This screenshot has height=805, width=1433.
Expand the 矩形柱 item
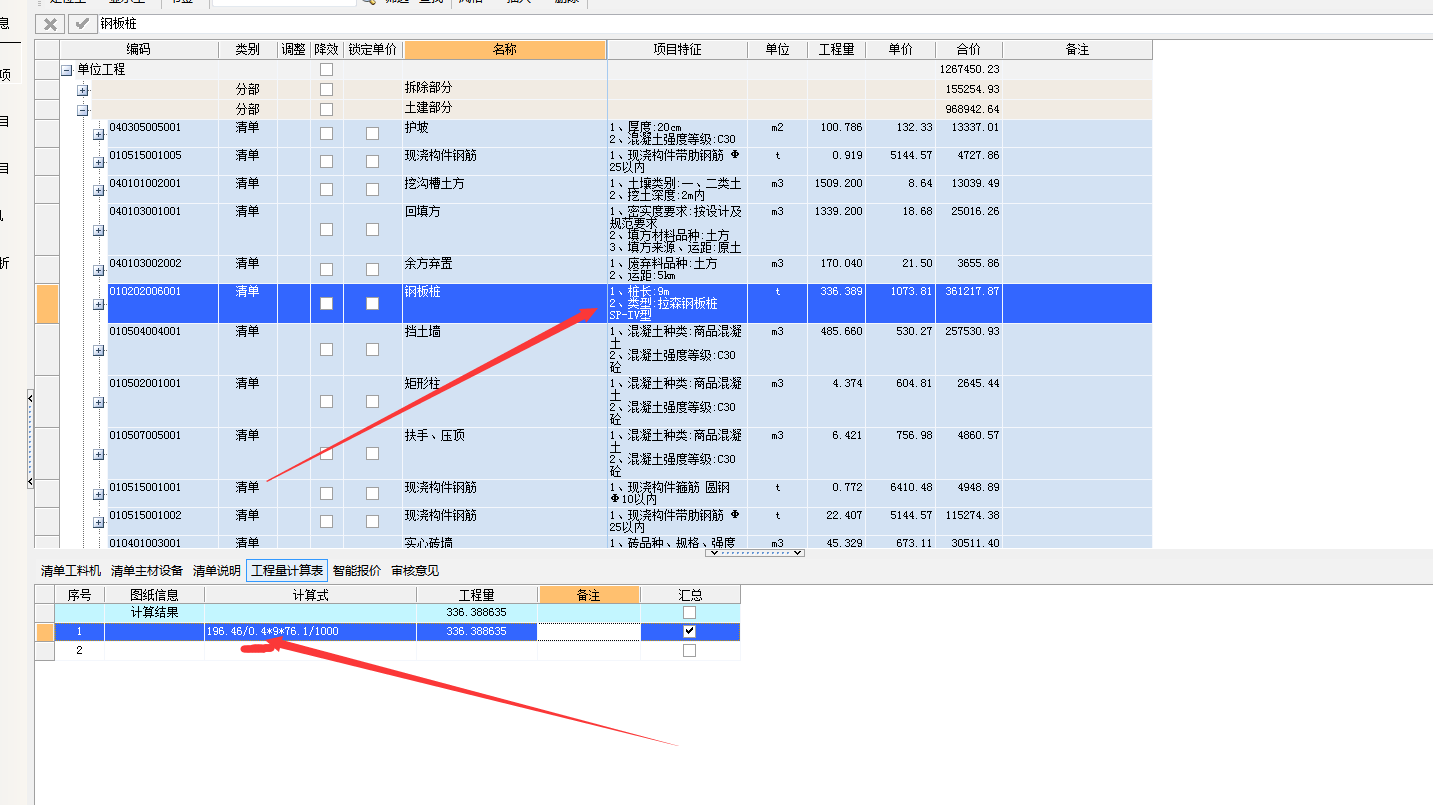99,402
